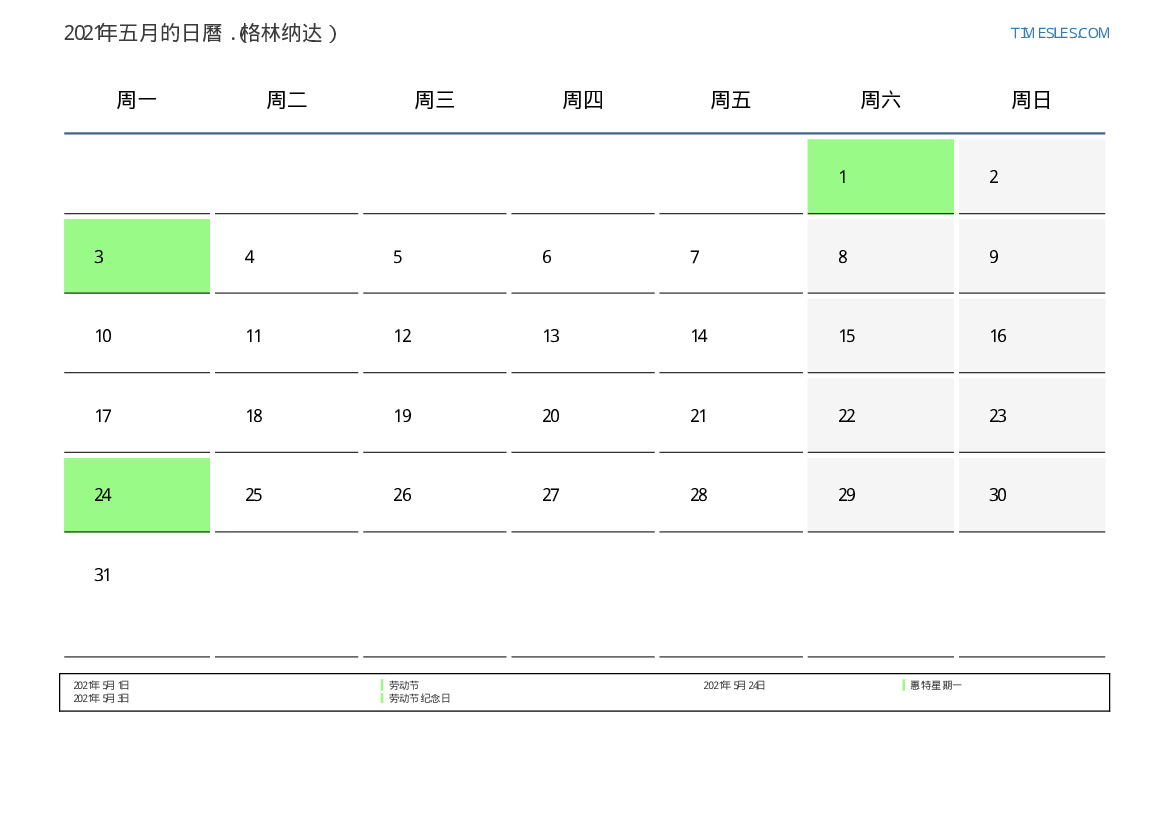The image size is (1169, 827).
Task: Select day 17 in the calendar
Action: coord(136,415)
